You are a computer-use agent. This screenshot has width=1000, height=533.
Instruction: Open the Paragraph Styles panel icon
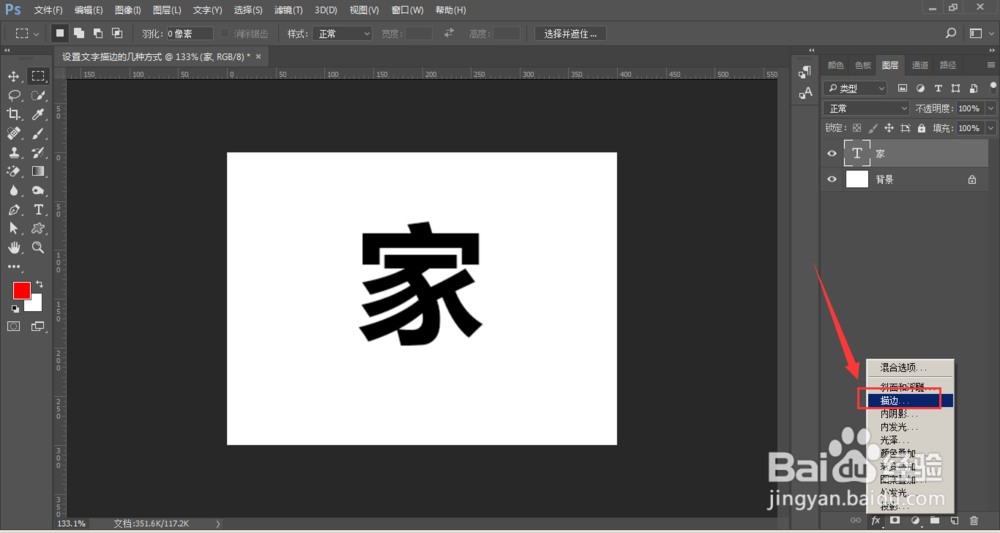tap(805, 72)
